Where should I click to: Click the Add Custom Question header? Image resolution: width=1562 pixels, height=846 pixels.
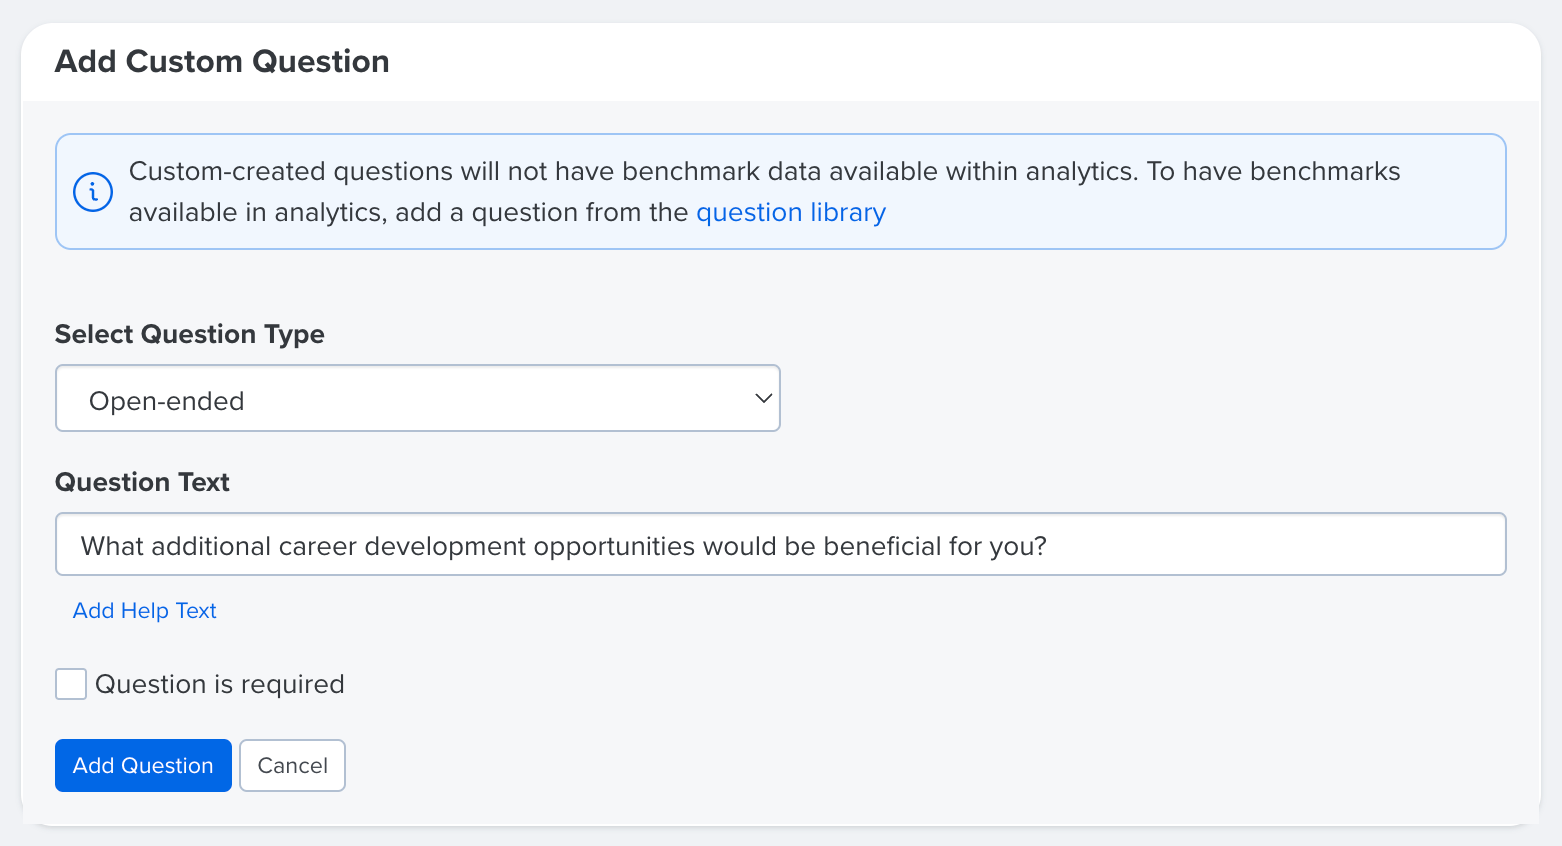pyautogui.click(x=221, y=61)
